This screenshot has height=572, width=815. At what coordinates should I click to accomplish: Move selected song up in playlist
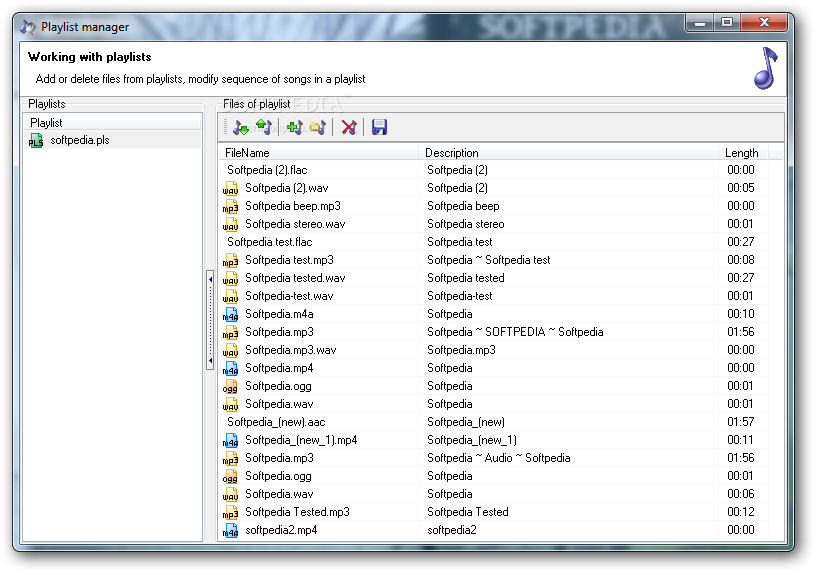(x=264, y=127)
